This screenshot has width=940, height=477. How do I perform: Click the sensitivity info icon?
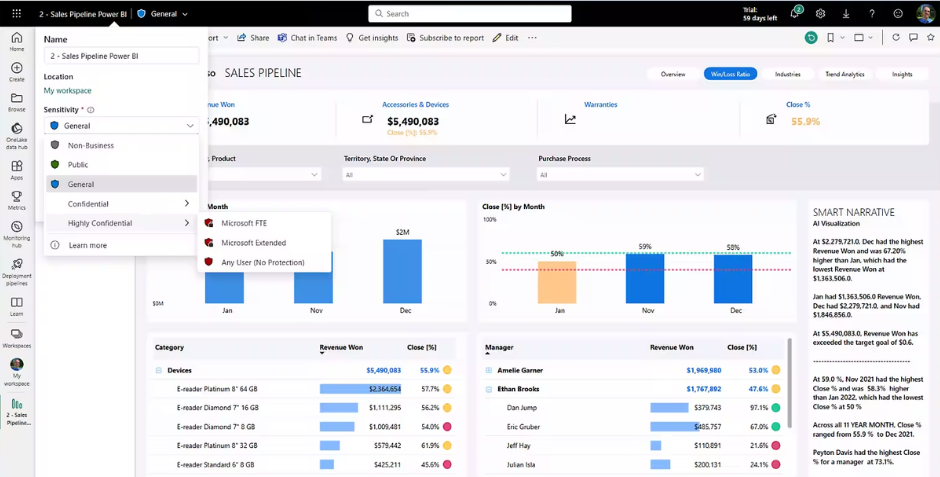(x=91, y=110)
